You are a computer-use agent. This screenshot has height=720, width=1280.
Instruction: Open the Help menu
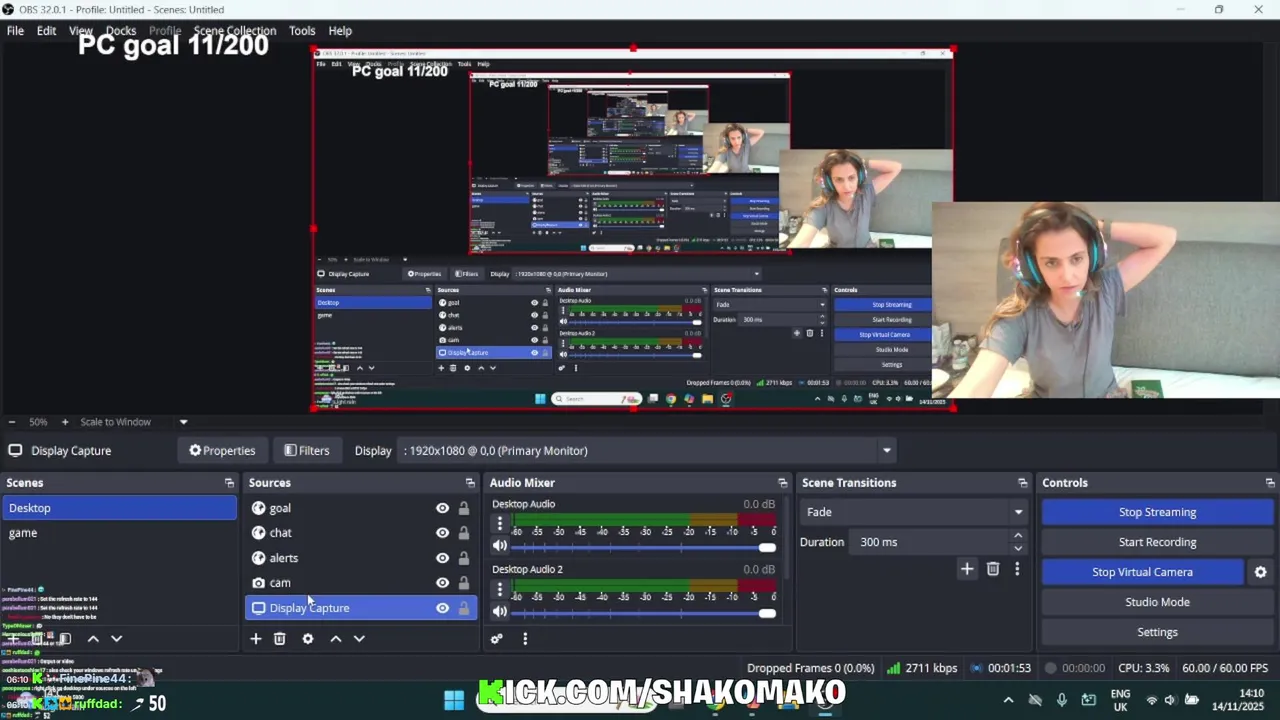click(340, 31)
